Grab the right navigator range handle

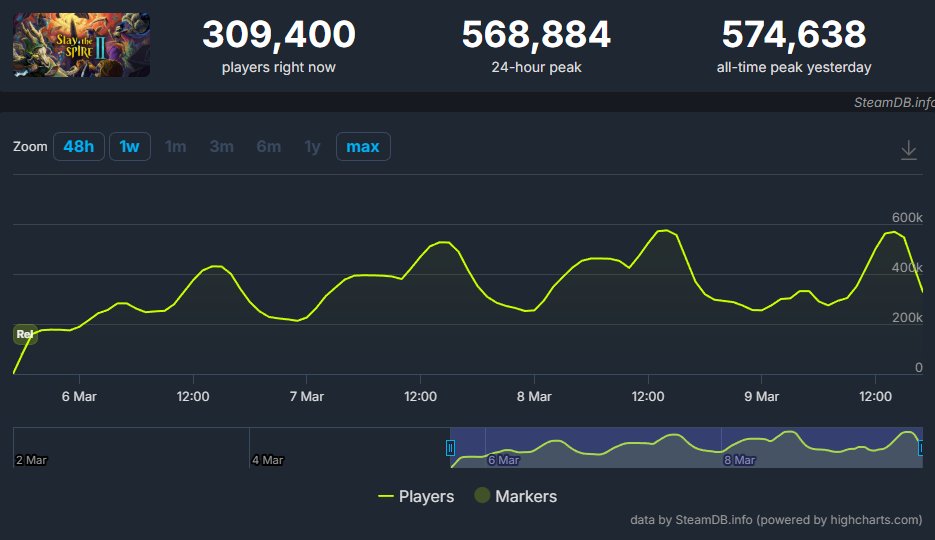tap(921, 448)
